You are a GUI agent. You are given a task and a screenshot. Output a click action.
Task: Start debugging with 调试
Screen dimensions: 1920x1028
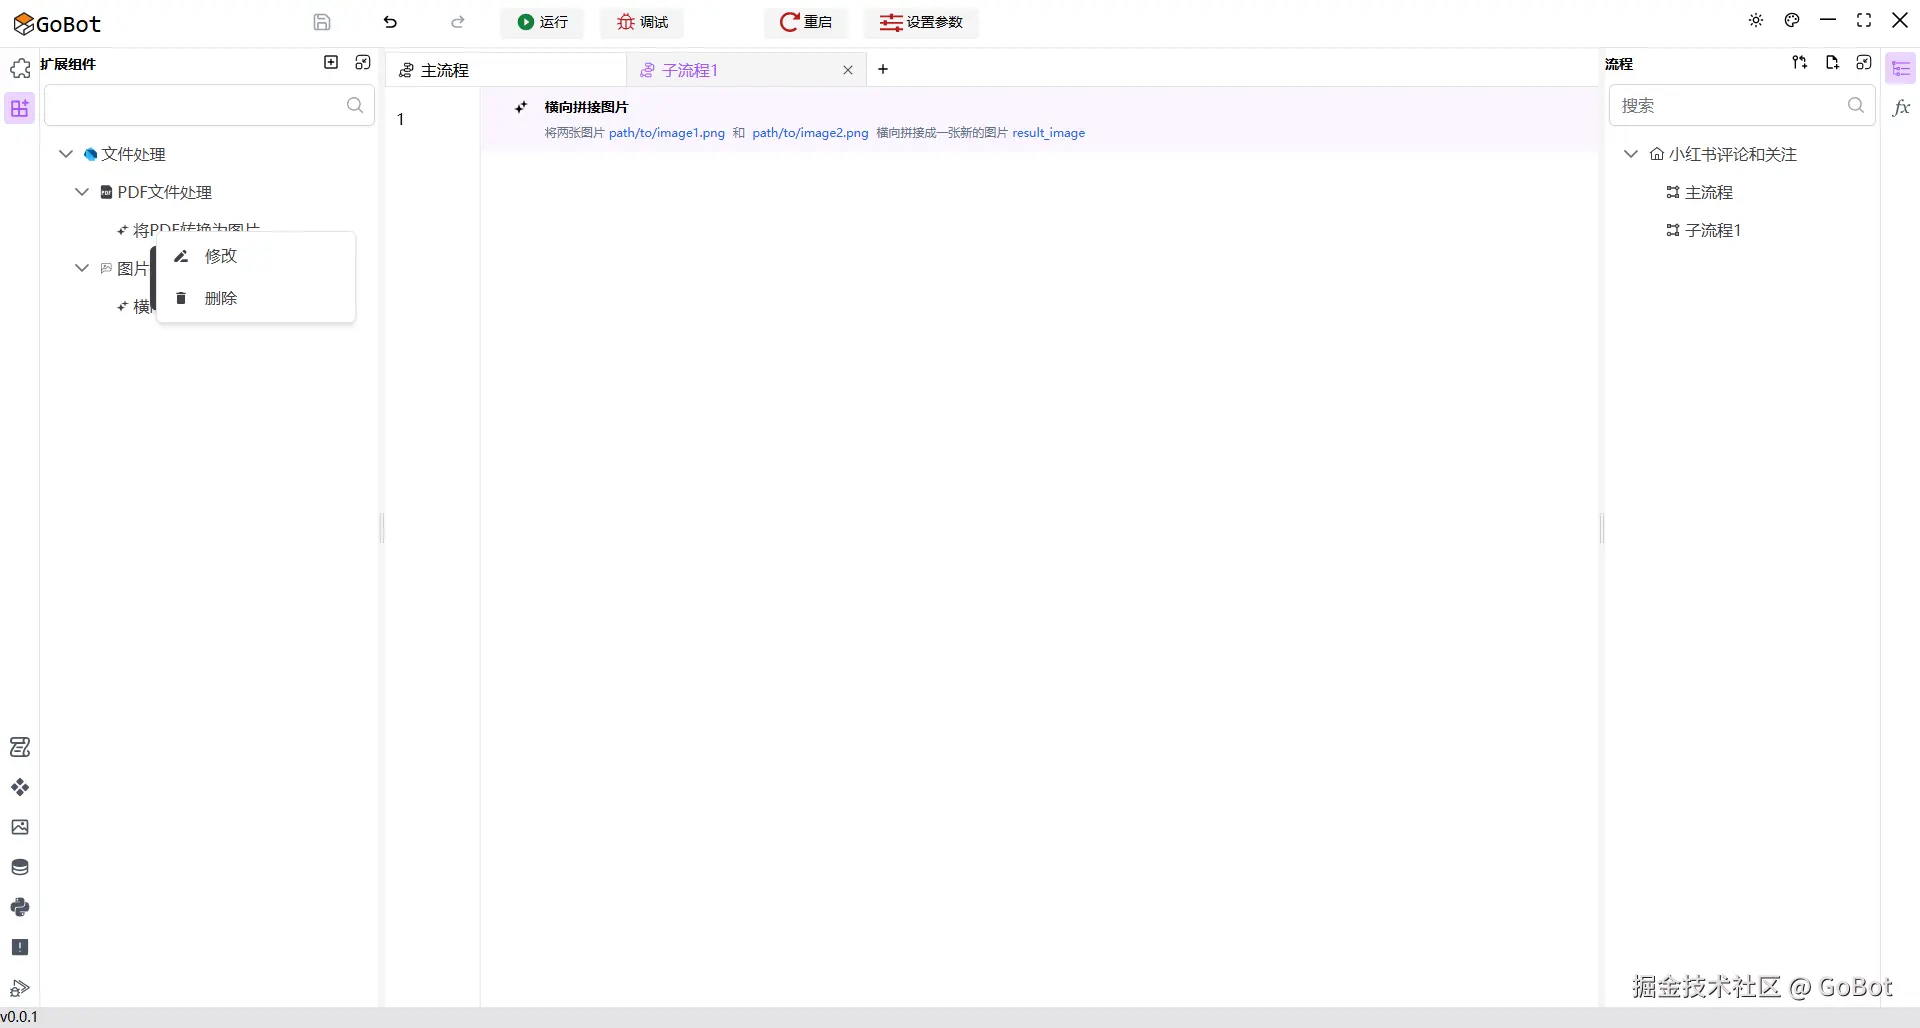(642, 22)
